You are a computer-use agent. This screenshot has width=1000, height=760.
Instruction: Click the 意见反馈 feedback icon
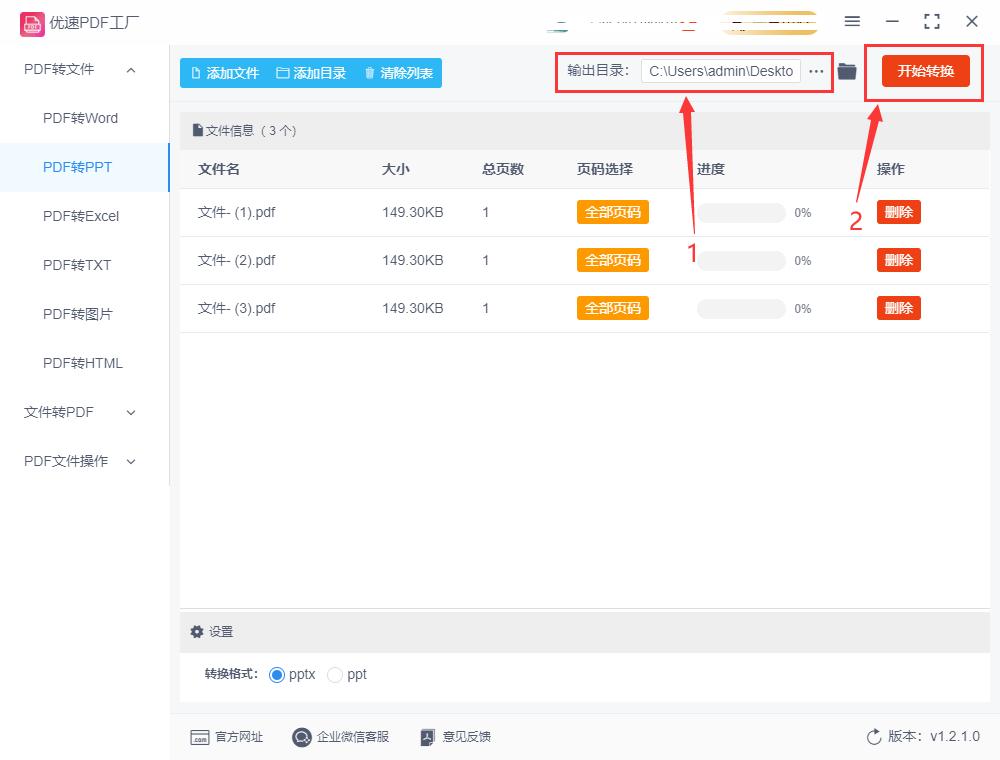[428, 737]
